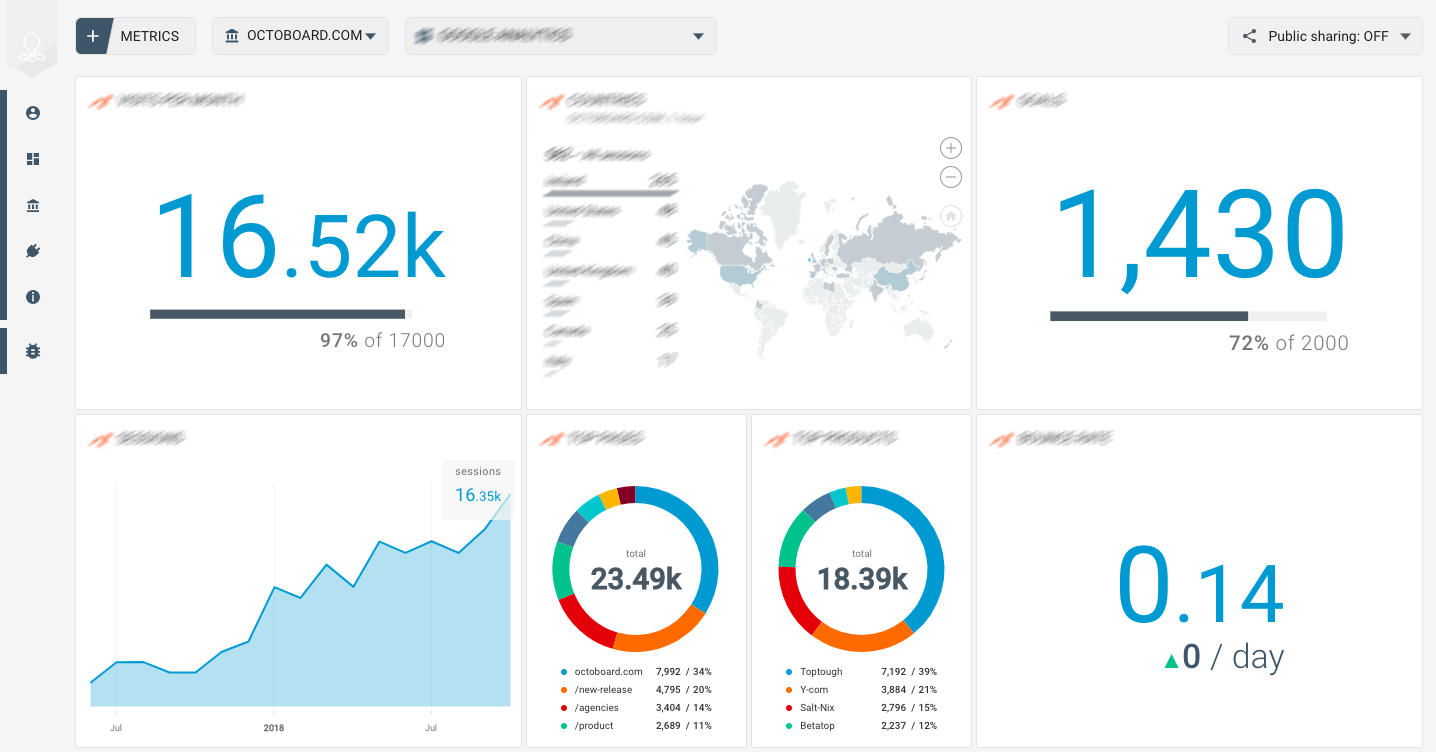
Task: Toggle the octoboard.com legend entry
Action: (x=608, y=672)
